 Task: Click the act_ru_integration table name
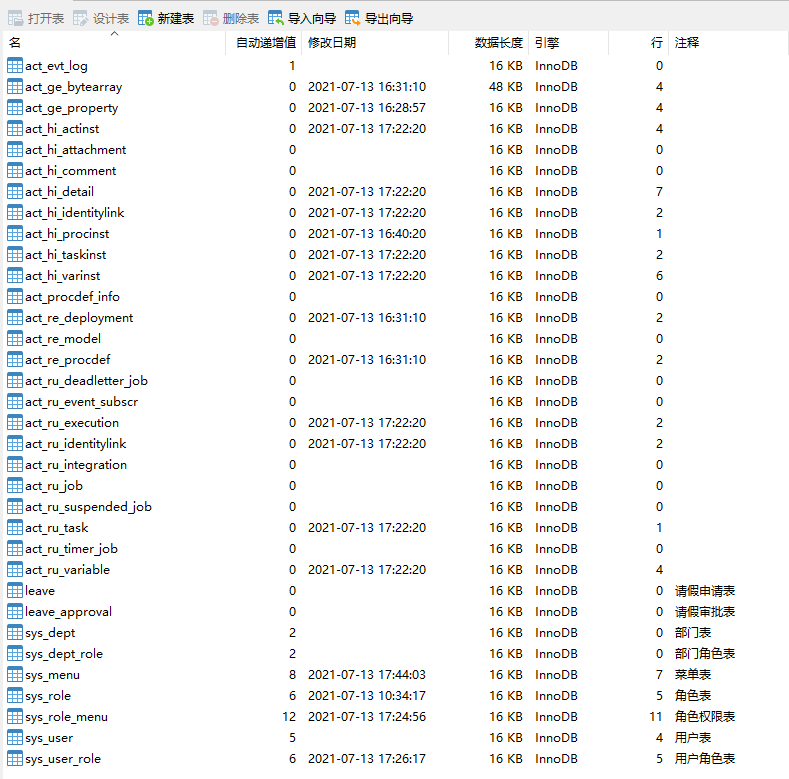[76, 465]
